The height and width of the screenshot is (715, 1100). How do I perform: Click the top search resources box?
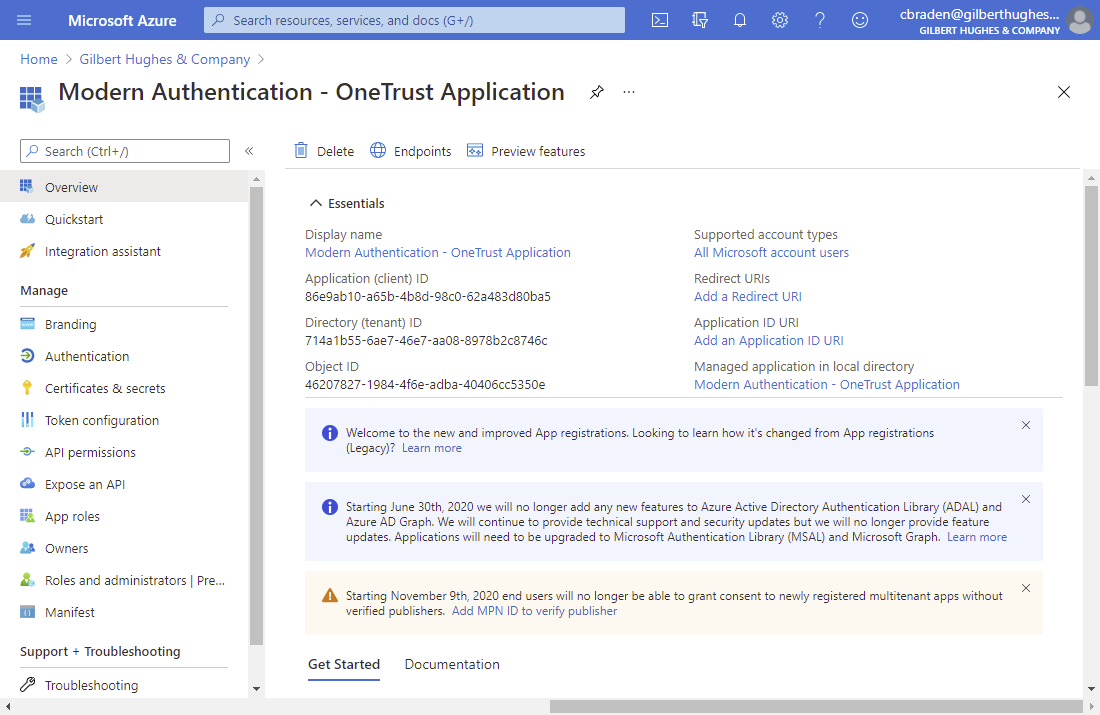click(x=414, y=20)
